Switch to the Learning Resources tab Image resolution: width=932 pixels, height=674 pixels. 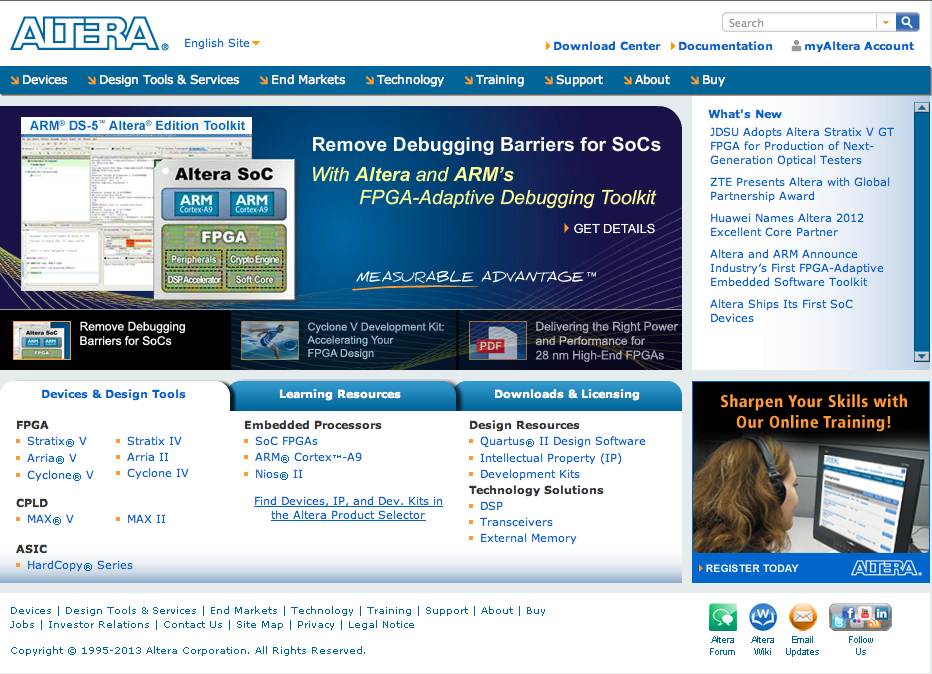340,394
